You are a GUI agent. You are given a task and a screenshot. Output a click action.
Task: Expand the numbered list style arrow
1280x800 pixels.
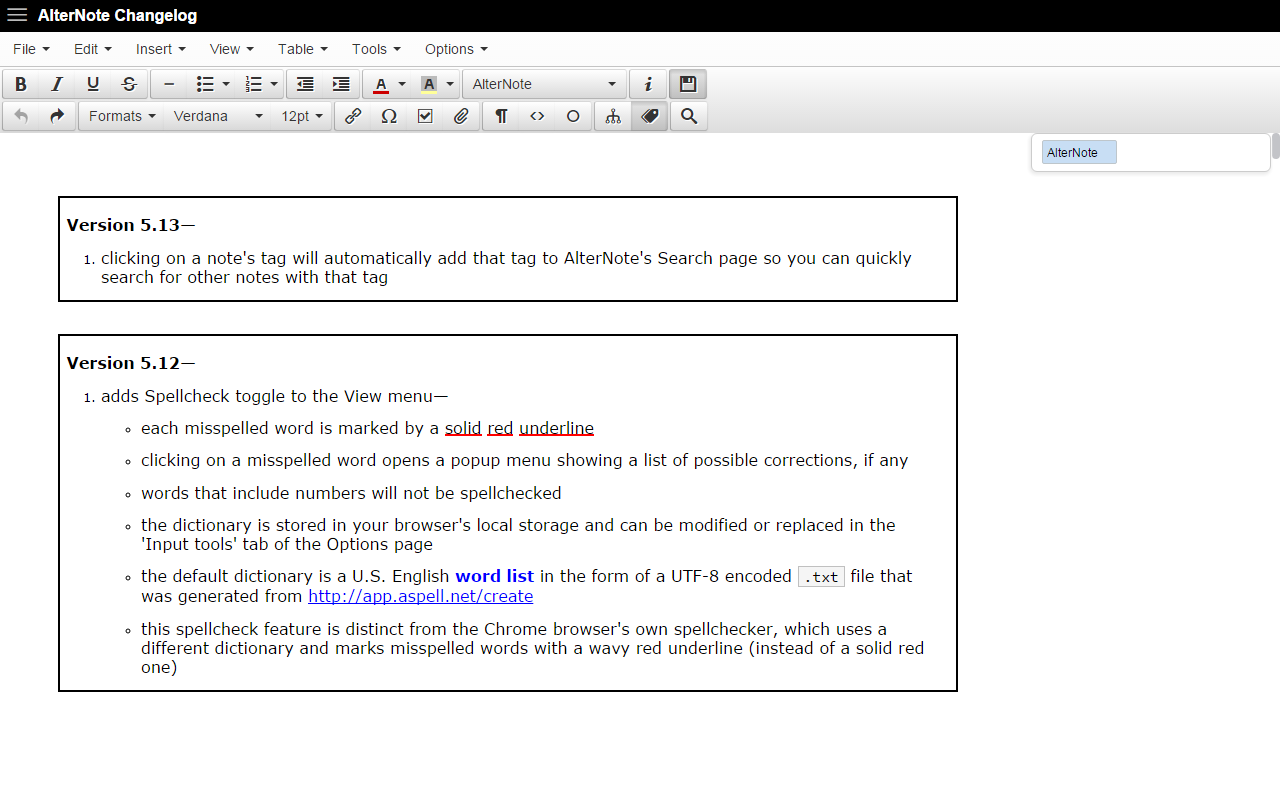click(x=274, y=84)
